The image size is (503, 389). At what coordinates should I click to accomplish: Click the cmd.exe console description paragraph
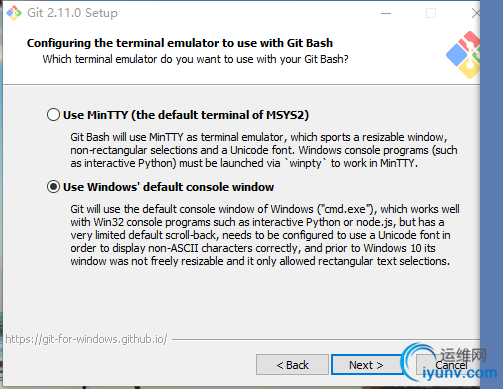[x=265, y=235]
